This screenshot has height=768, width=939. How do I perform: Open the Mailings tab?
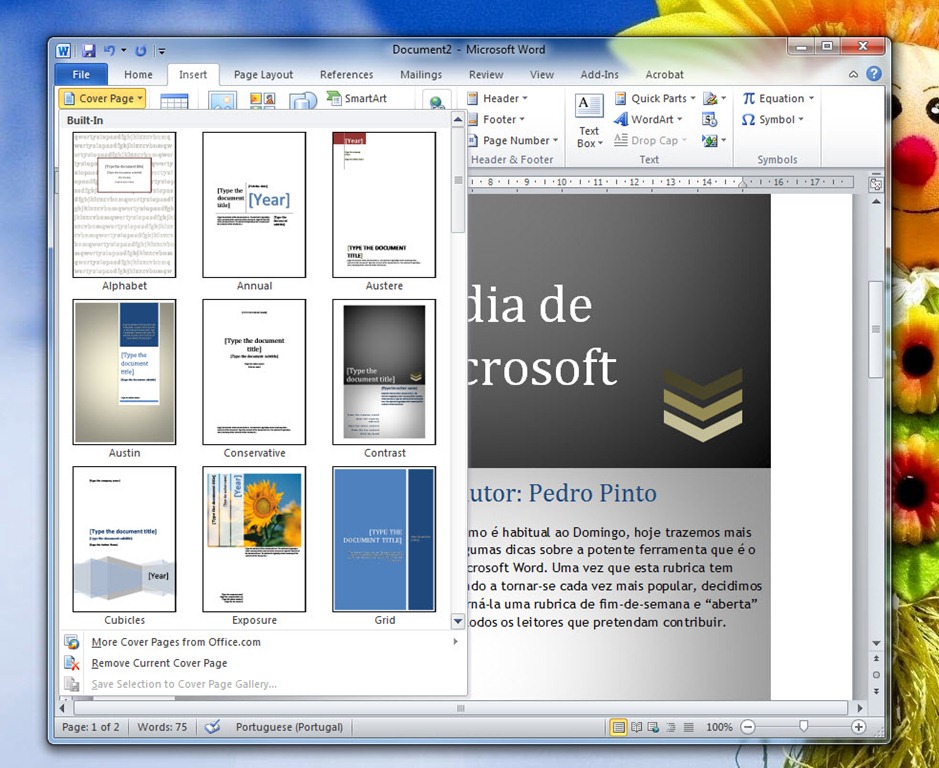coord(421,74)
